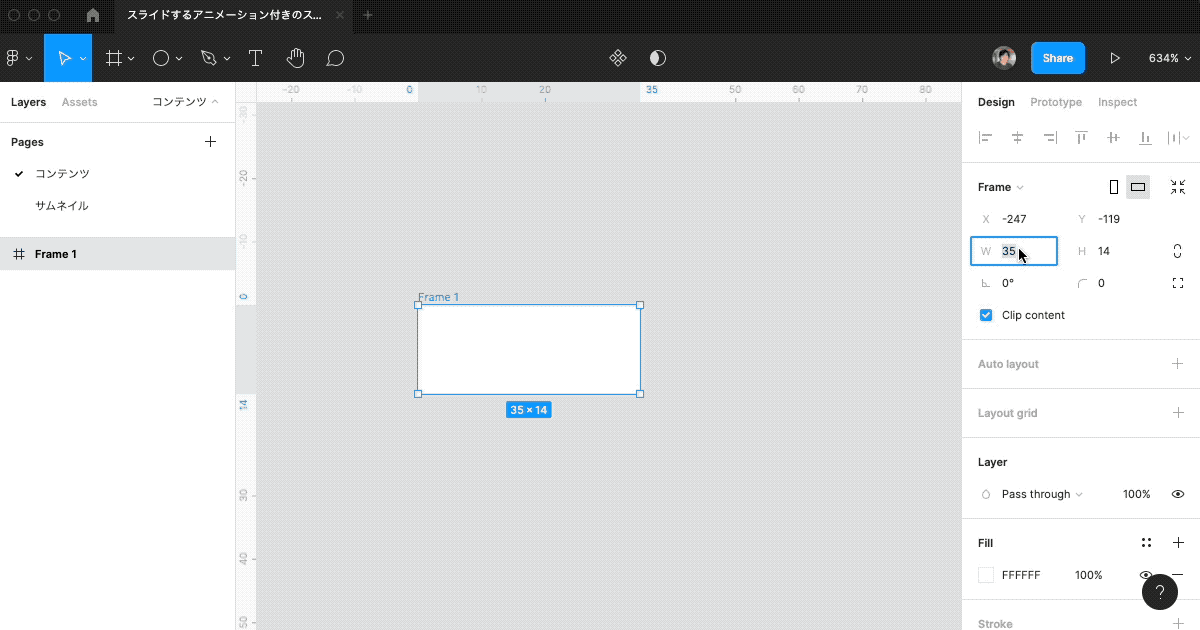Add Layout grid with plus

[1178, 413]
